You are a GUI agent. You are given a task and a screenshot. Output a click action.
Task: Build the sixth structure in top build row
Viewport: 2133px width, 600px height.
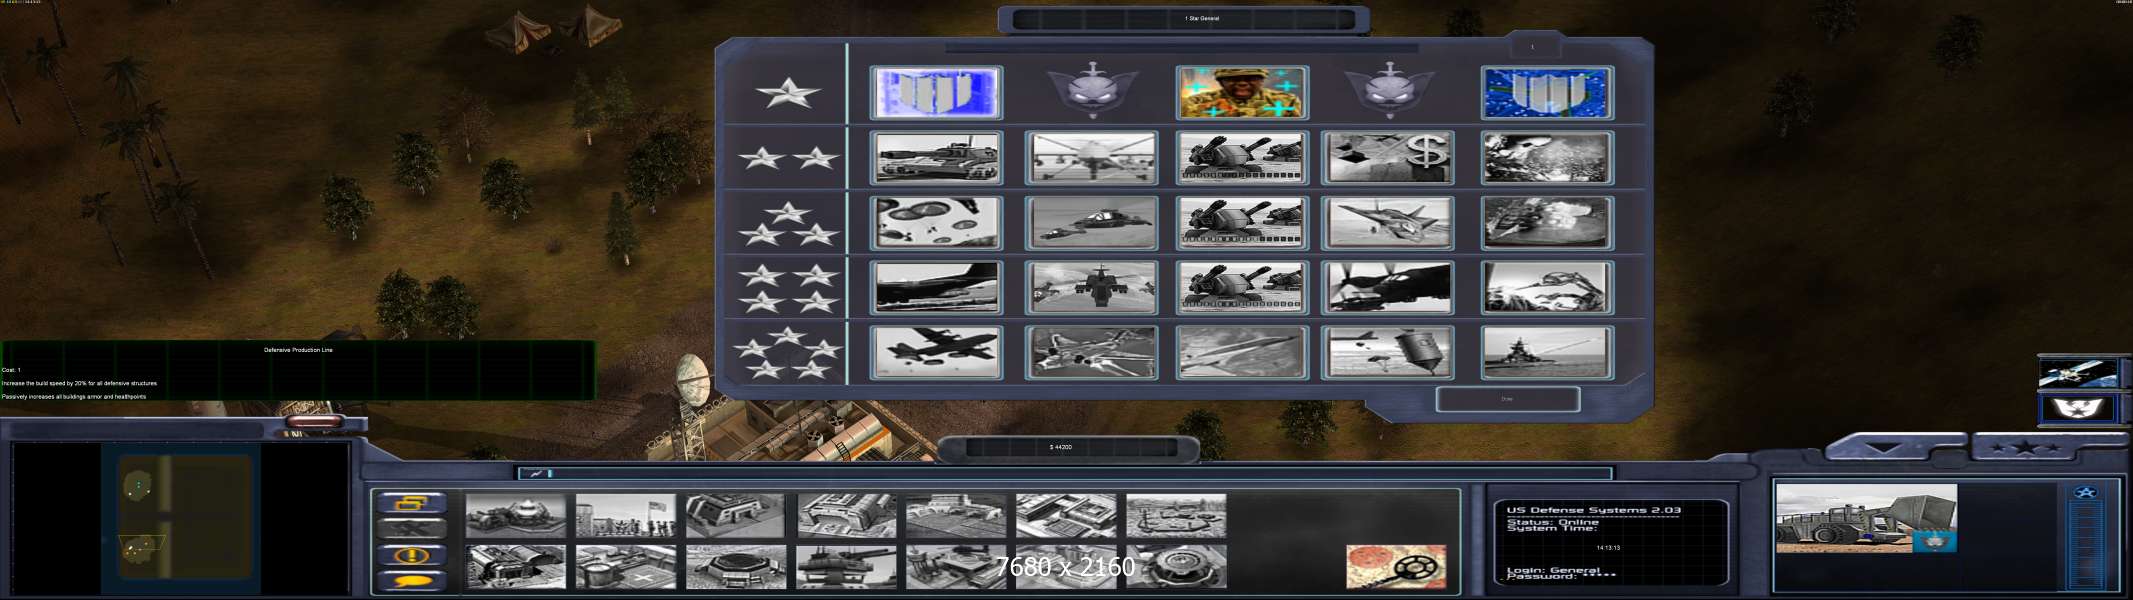pyautogui.click(x=1066, y=516)
